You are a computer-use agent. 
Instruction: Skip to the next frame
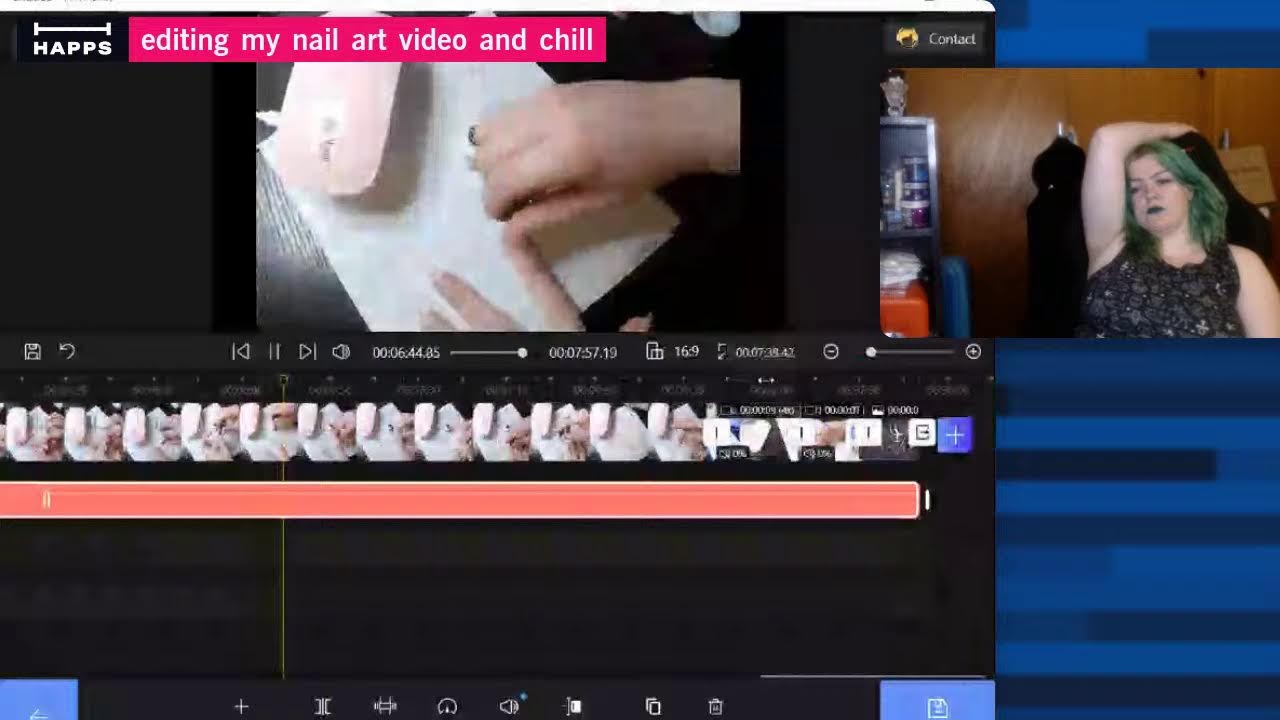tap(308, 352)
